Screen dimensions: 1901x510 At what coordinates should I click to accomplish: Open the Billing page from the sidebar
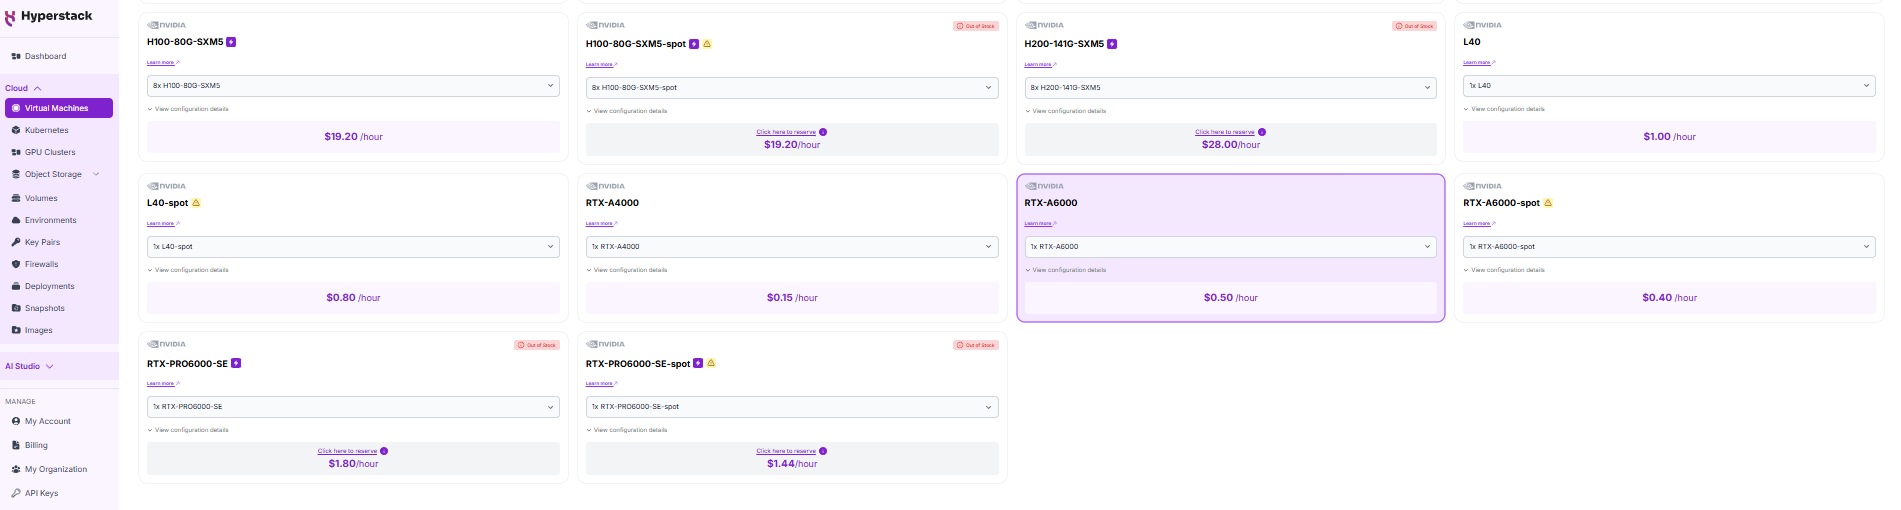(x=36, y=445)
